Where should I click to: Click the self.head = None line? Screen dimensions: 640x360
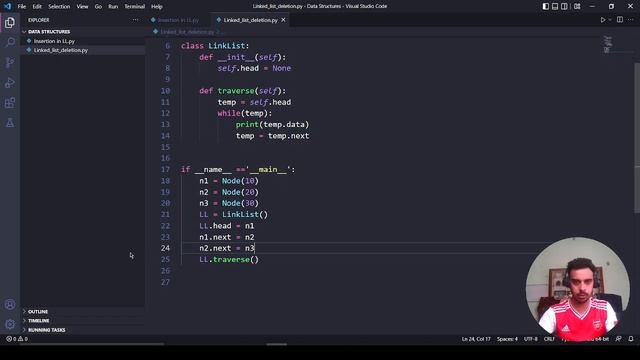pos(254,68)
